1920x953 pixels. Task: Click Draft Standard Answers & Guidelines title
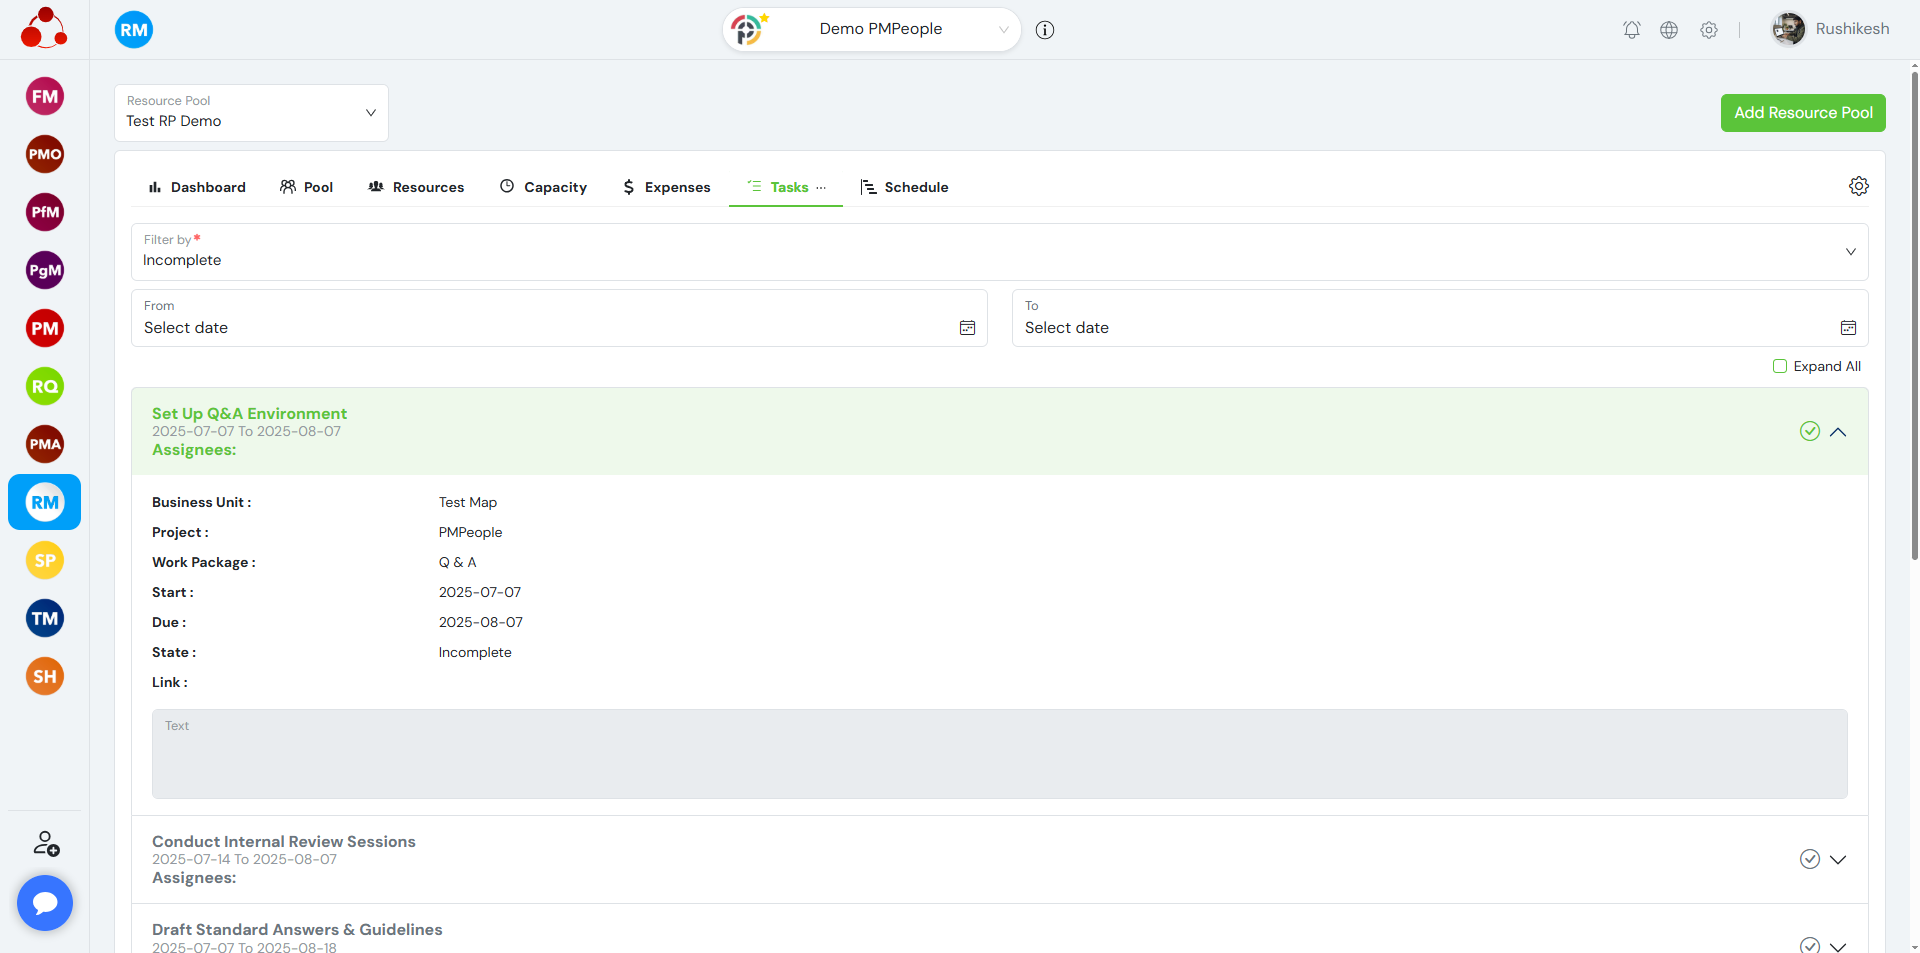coord(297,930)
